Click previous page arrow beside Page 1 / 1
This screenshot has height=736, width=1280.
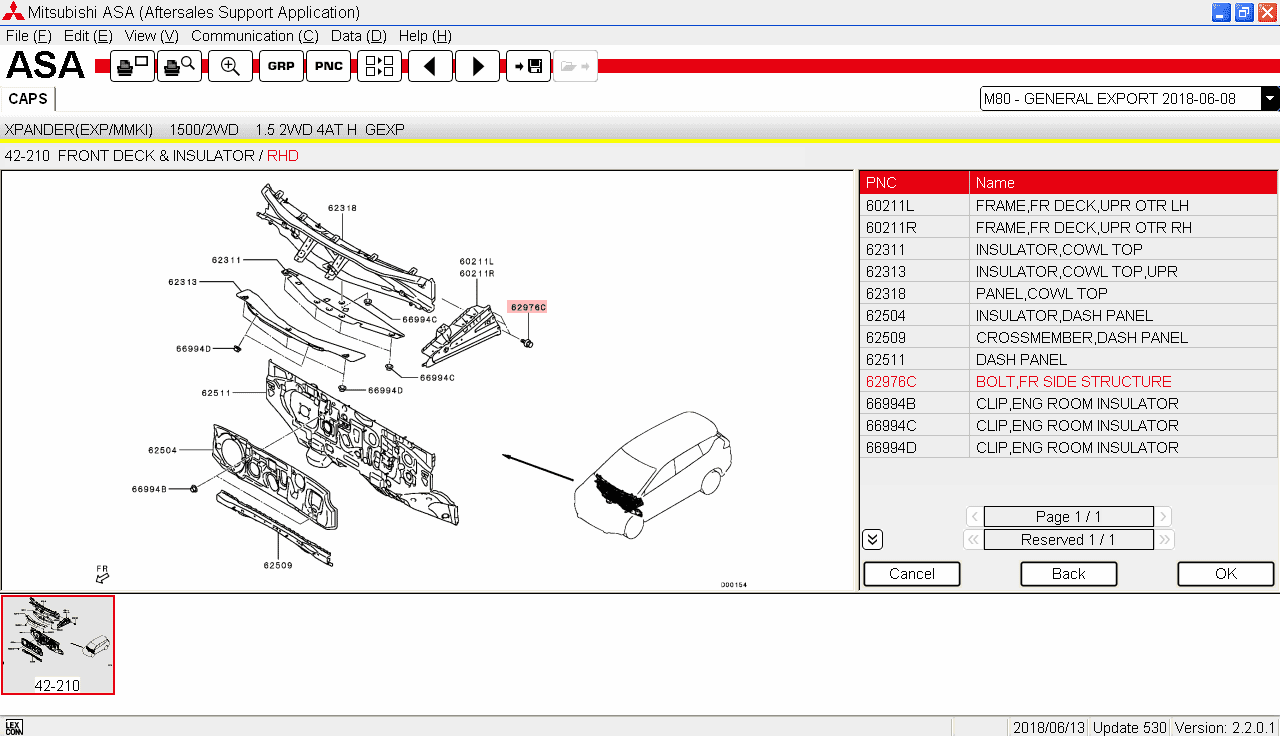pos(974,517)
